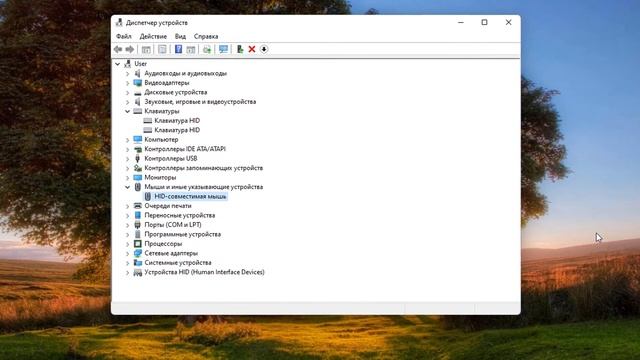Collapse the User root node
This screenshot has width=640, height=360.
(118, 64)
